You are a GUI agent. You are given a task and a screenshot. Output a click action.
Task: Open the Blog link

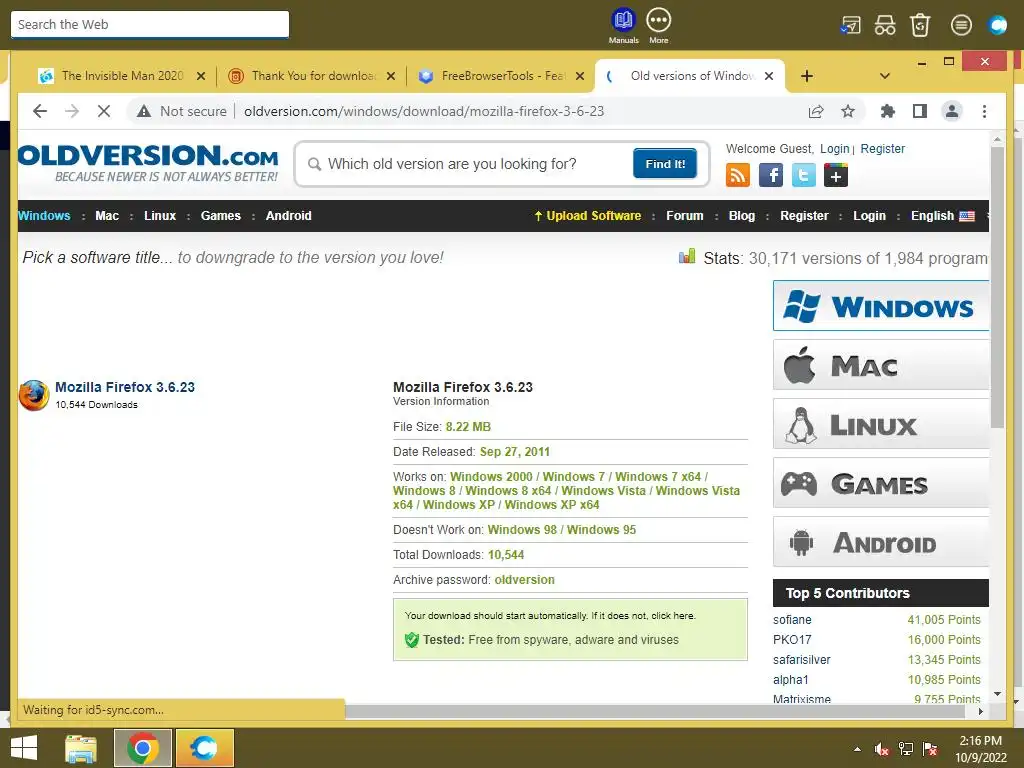tap(742, 216)
